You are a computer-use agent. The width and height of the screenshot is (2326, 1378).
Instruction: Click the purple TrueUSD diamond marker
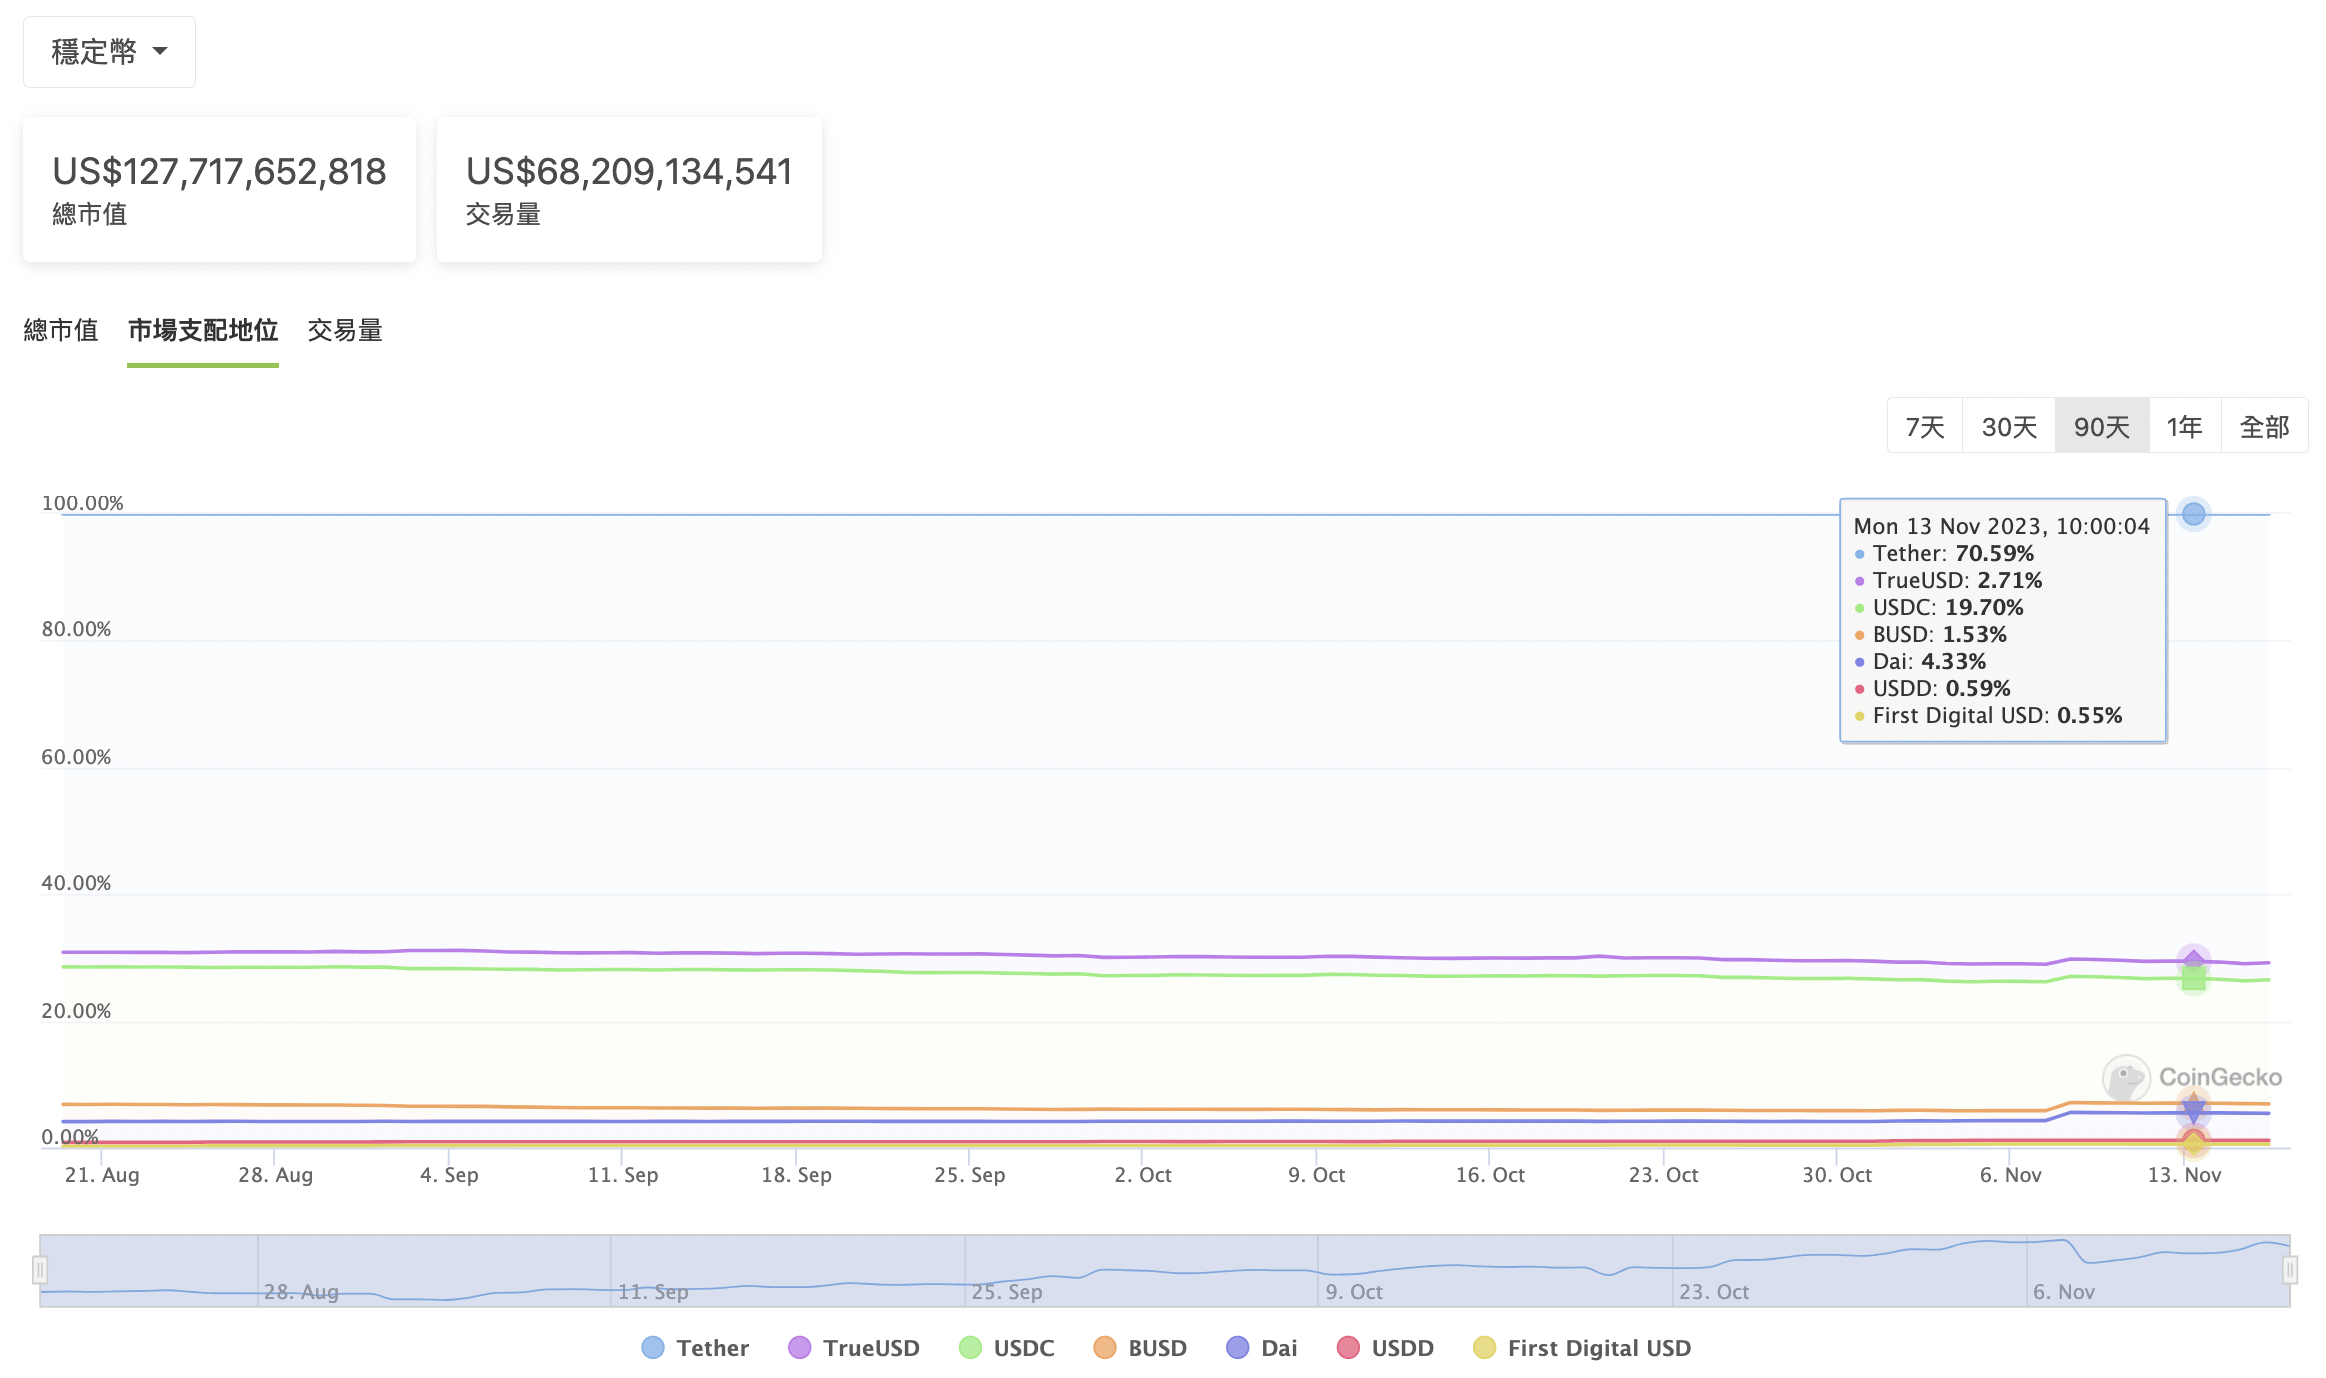tap(2193, 959)
